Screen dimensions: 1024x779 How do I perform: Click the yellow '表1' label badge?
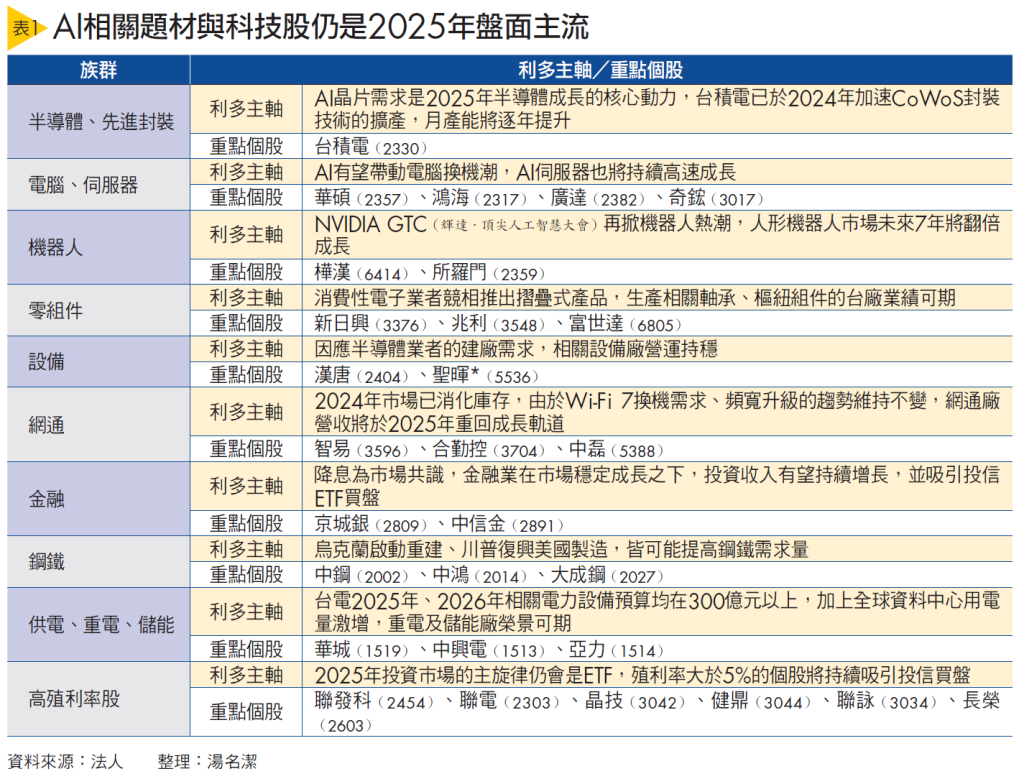26,29
